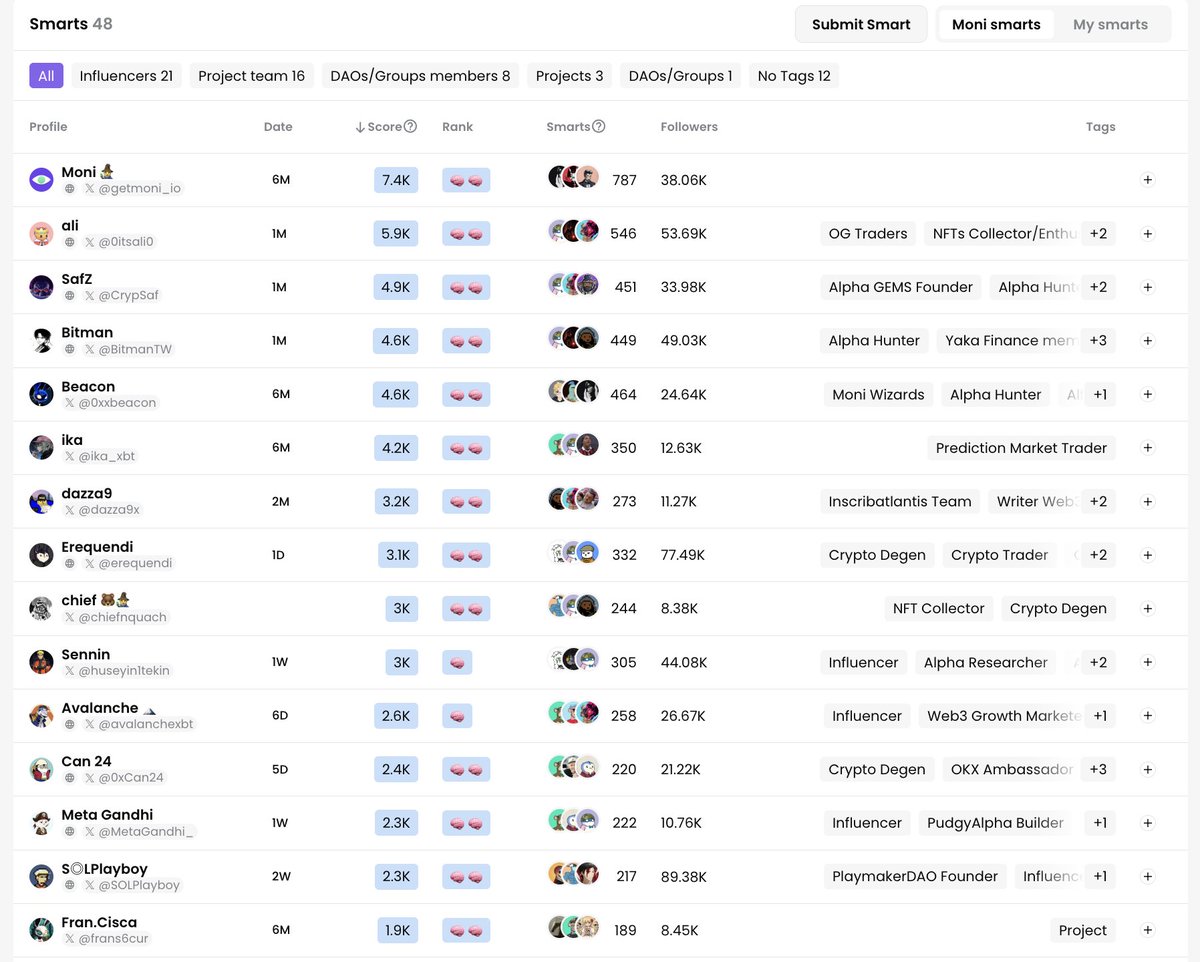This screenshot has height=962, width=1200.
Task: Open Meta Gandhi's profile avatar
Action: point(41,823)
